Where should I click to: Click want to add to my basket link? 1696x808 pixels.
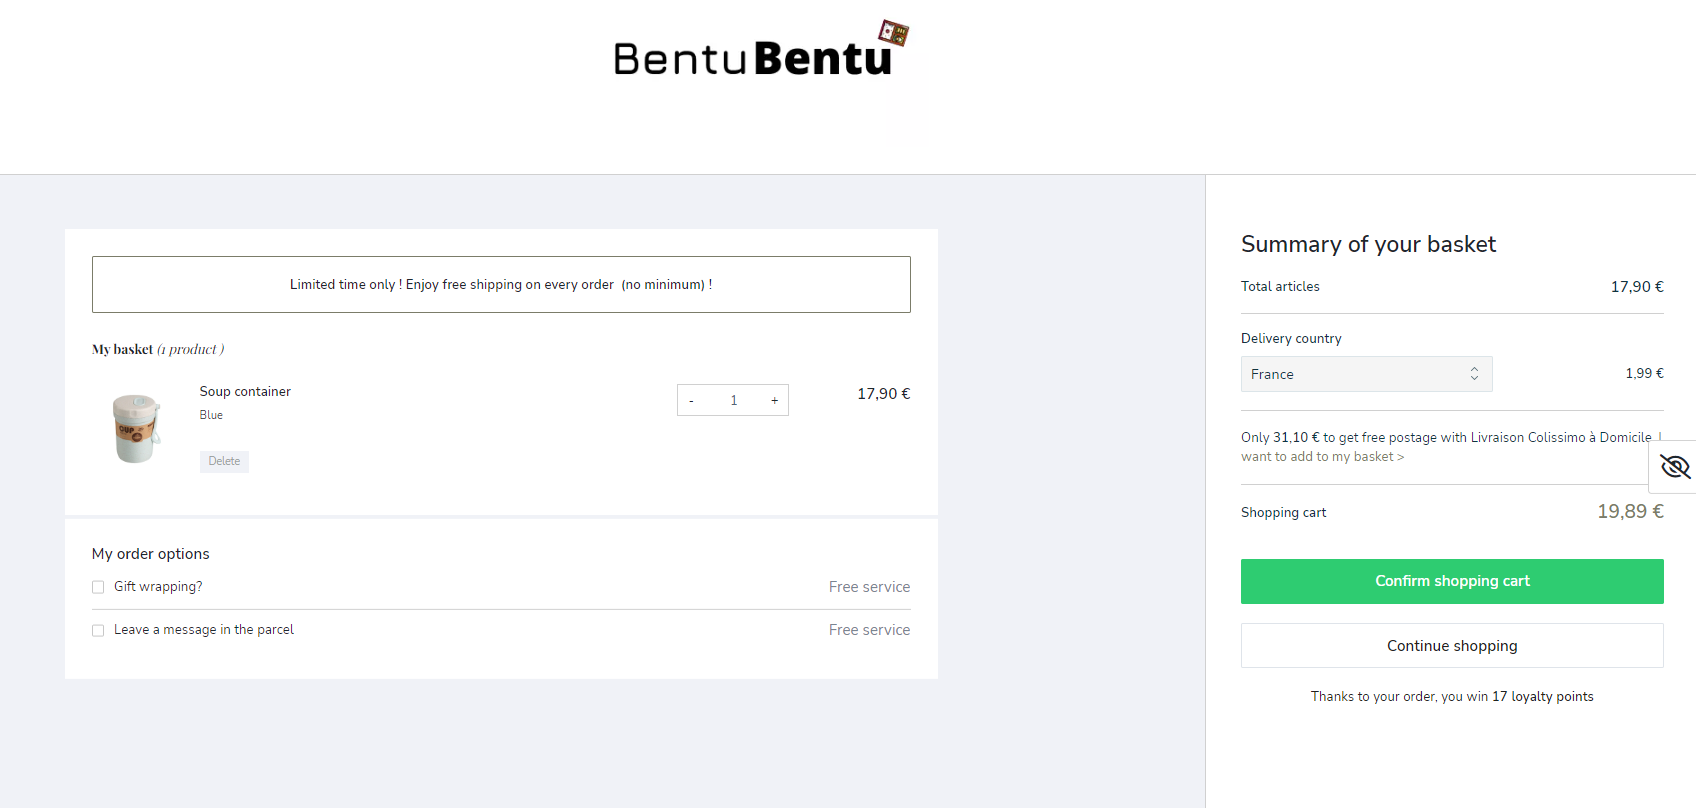(x=1322, y=457)
